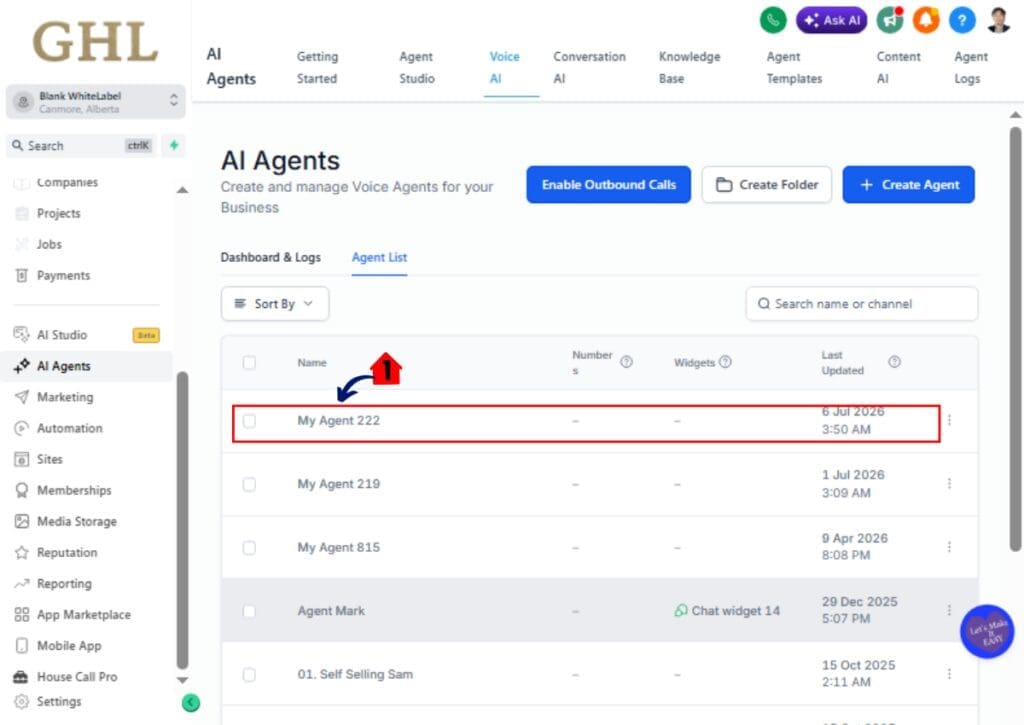Open the user profile avatar

999,20
